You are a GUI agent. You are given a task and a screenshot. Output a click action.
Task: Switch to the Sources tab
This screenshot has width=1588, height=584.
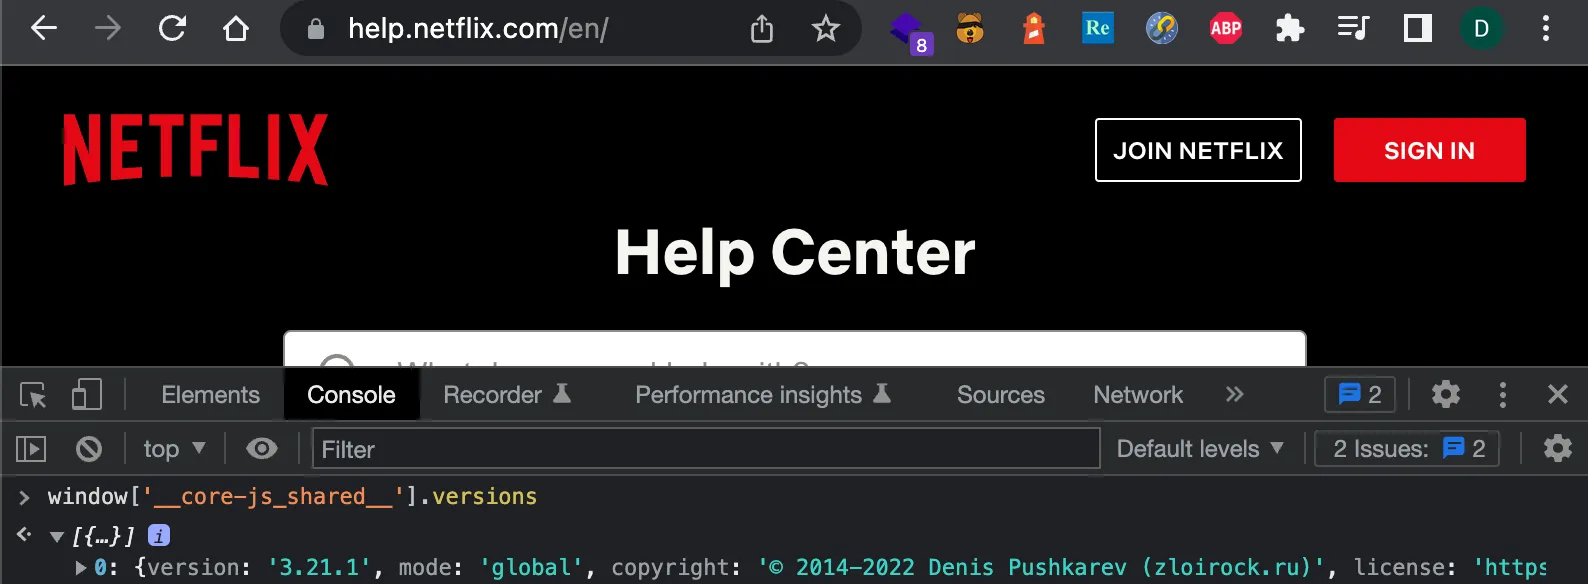[1001, 395]
